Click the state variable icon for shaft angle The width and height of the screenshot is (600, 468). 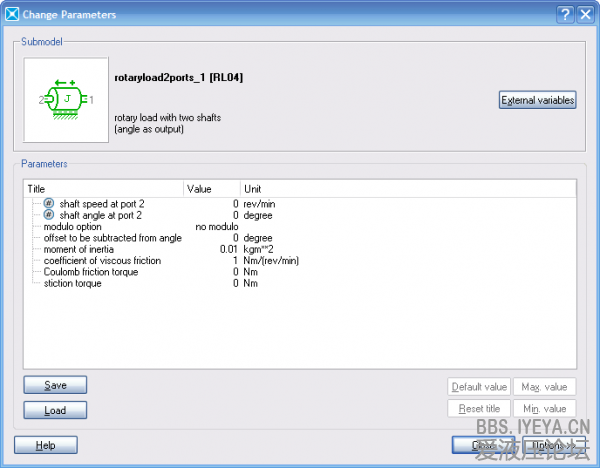point(49,215)
